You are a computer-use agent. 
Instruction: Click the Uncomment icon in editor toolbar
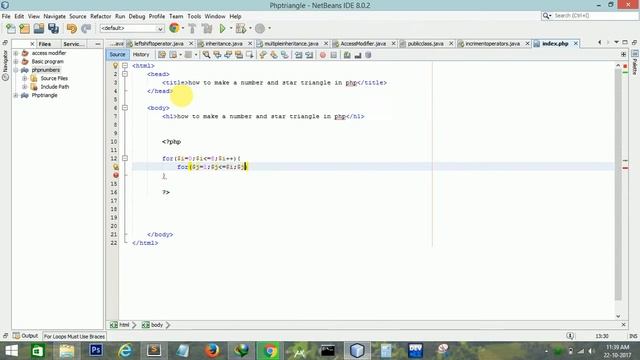click(358, 55)
